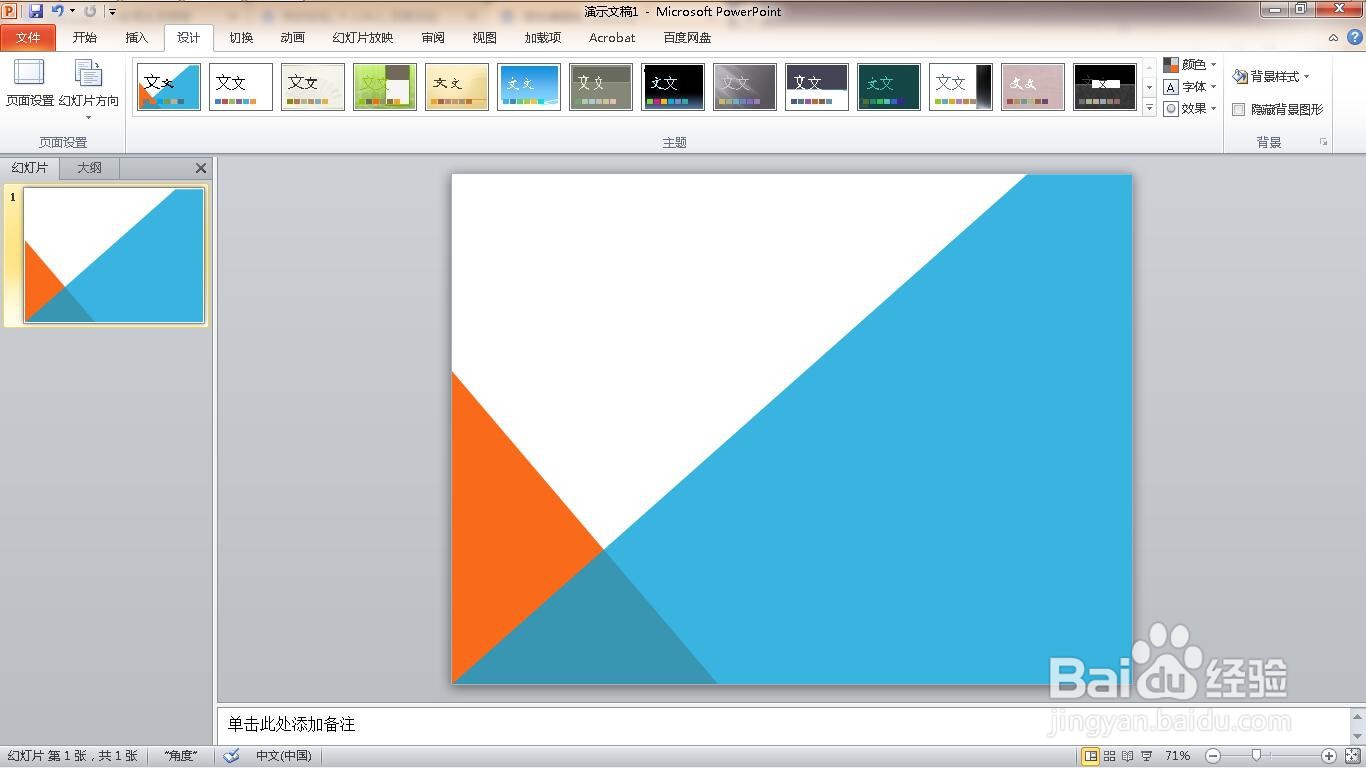1366x768 pixels.
Task: Click the theme gallery scroll-down arrow
Action: pos(1149,87)
